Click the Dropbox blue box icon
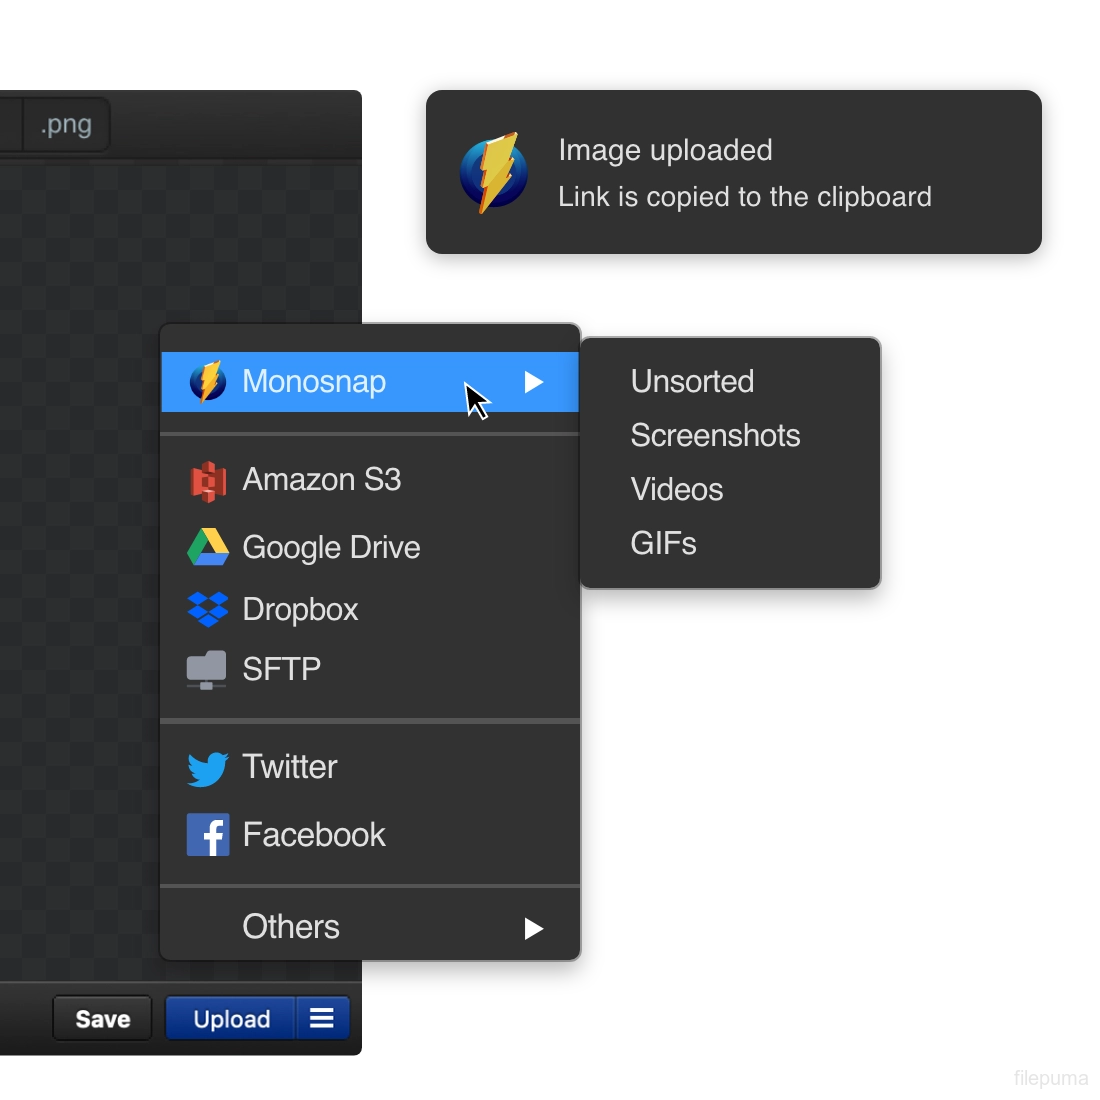Viewport: 1100px width, 1100px height. 208,609
